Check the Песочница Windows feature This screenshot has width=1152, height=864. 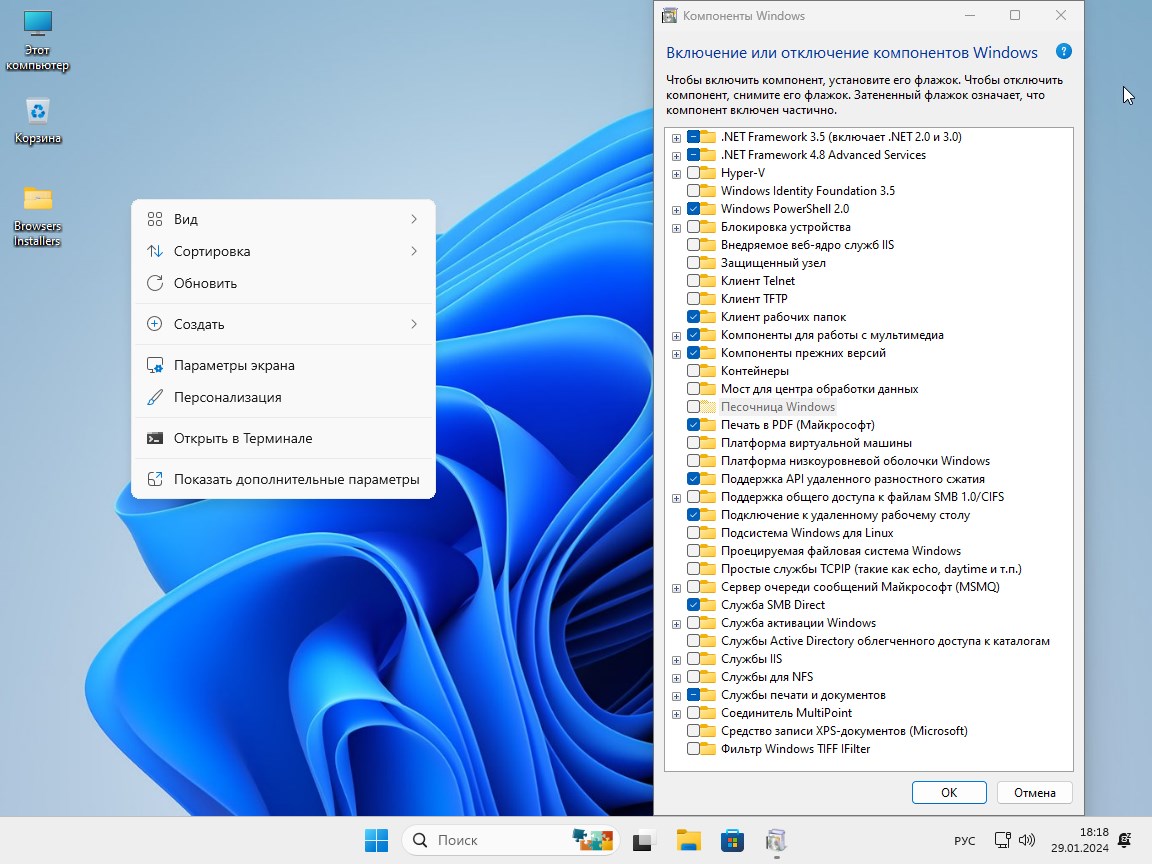click(x=694, y=407)
